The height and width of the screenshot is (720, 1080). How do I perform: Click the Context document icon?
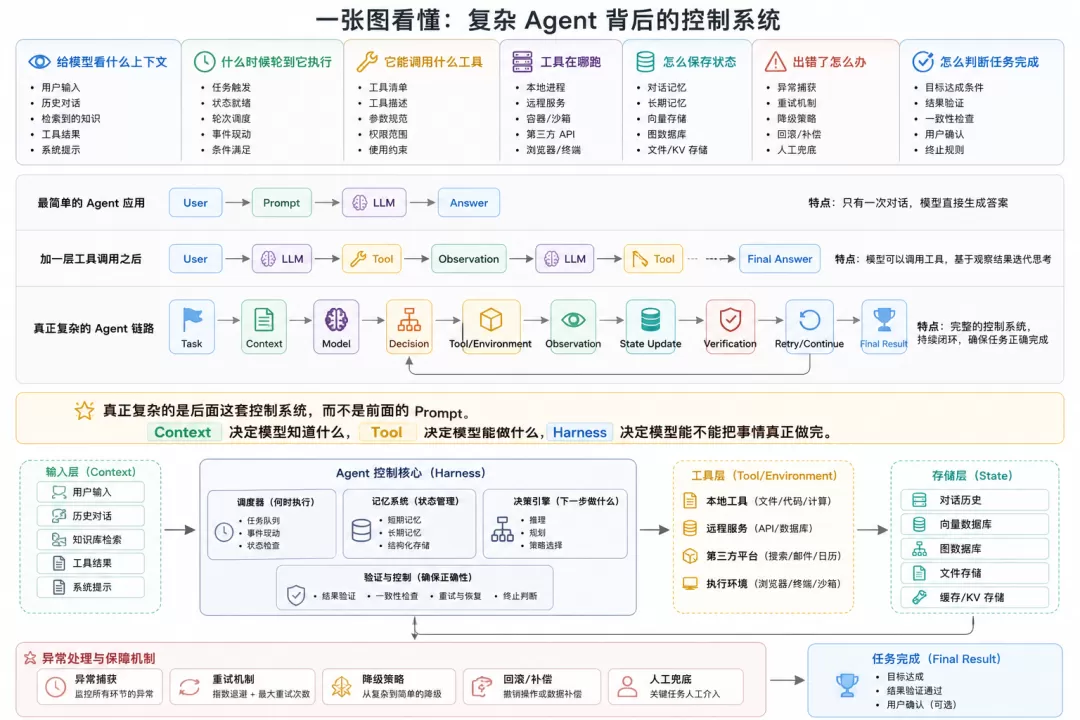tap(264, 320)
